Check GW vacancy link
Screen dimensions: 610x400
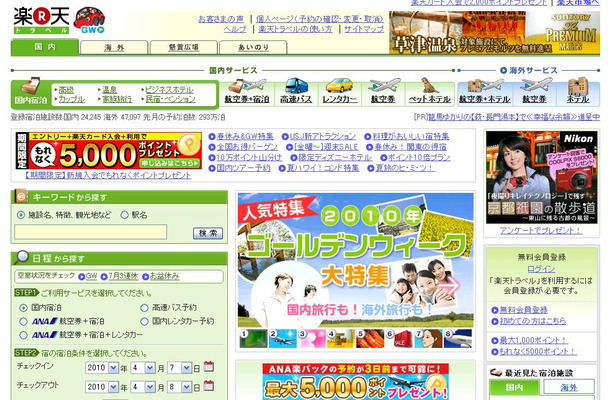pos(91,276)
